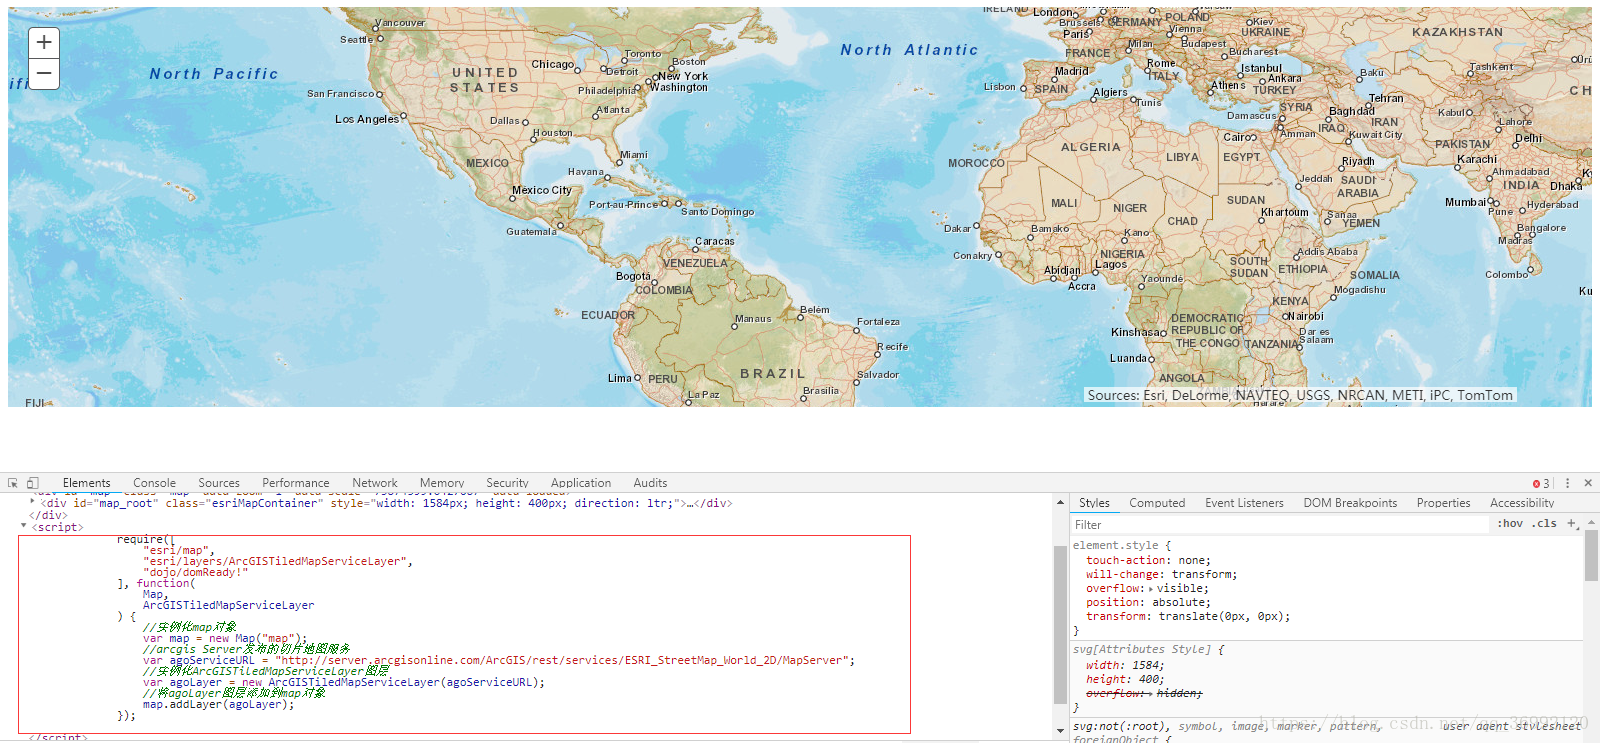
Task: Zoom in on the map
Action: 44,43
